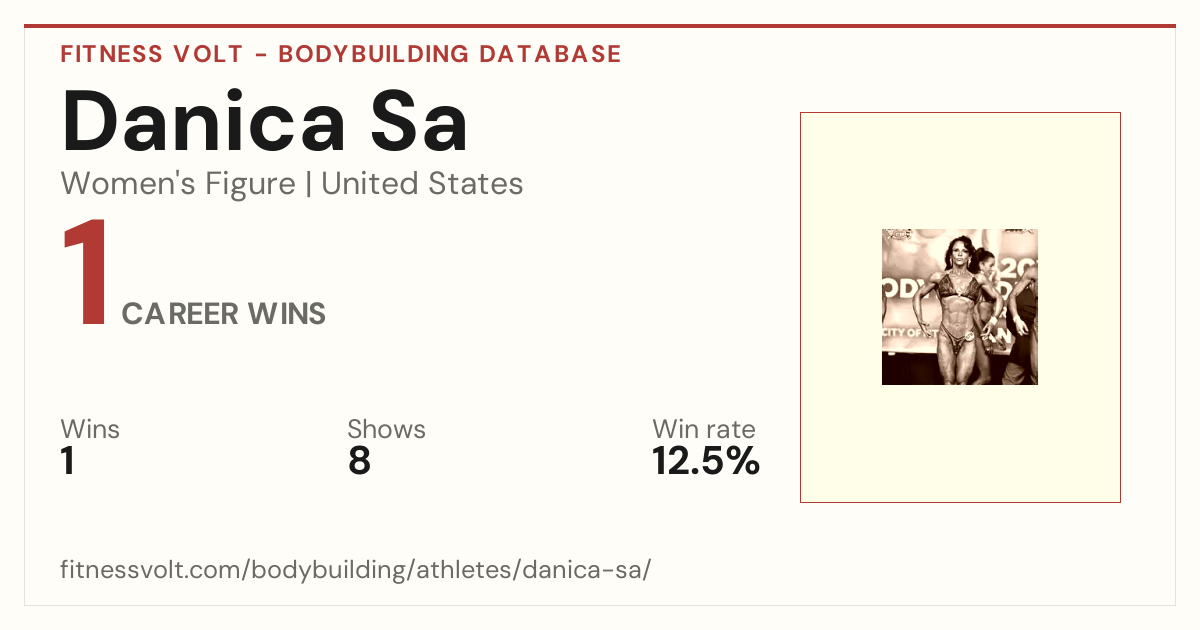1200x630 pixels.
Task: Click the CAREER WINS label
Action: pos(224,314)
